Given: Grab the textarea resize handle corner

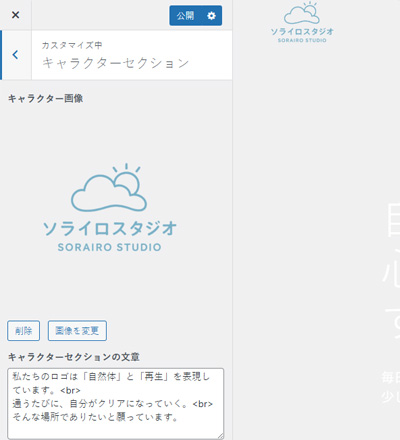Looking at the screenshot, I should click(x=221, y=436).
